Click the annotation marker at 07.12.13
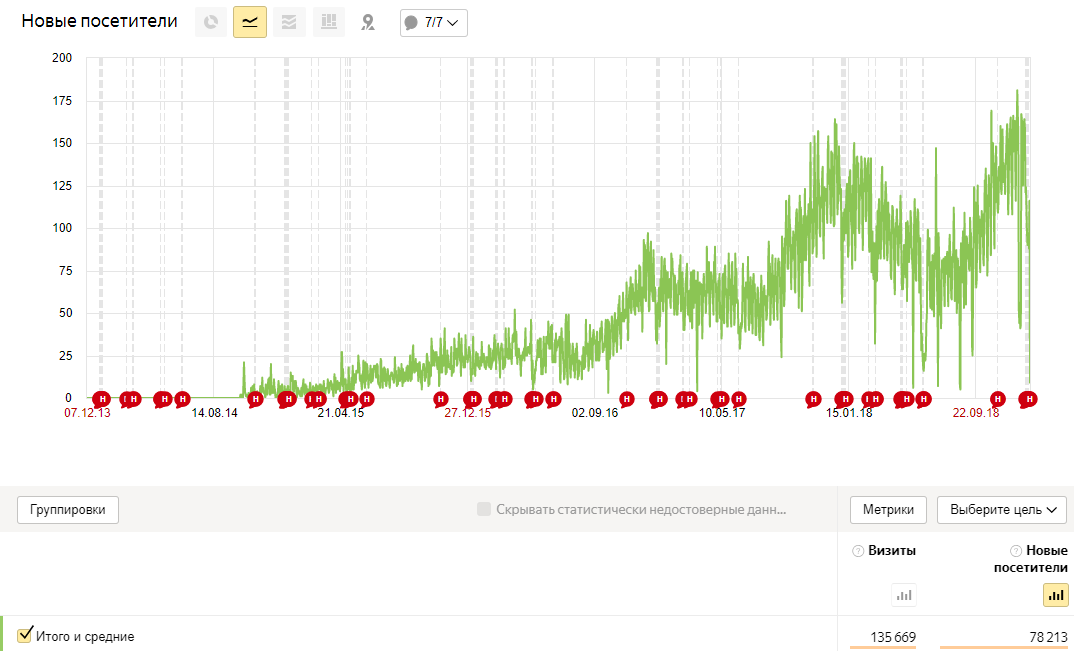This screenshot has height=651, width=1074. [x=100, y=400]
